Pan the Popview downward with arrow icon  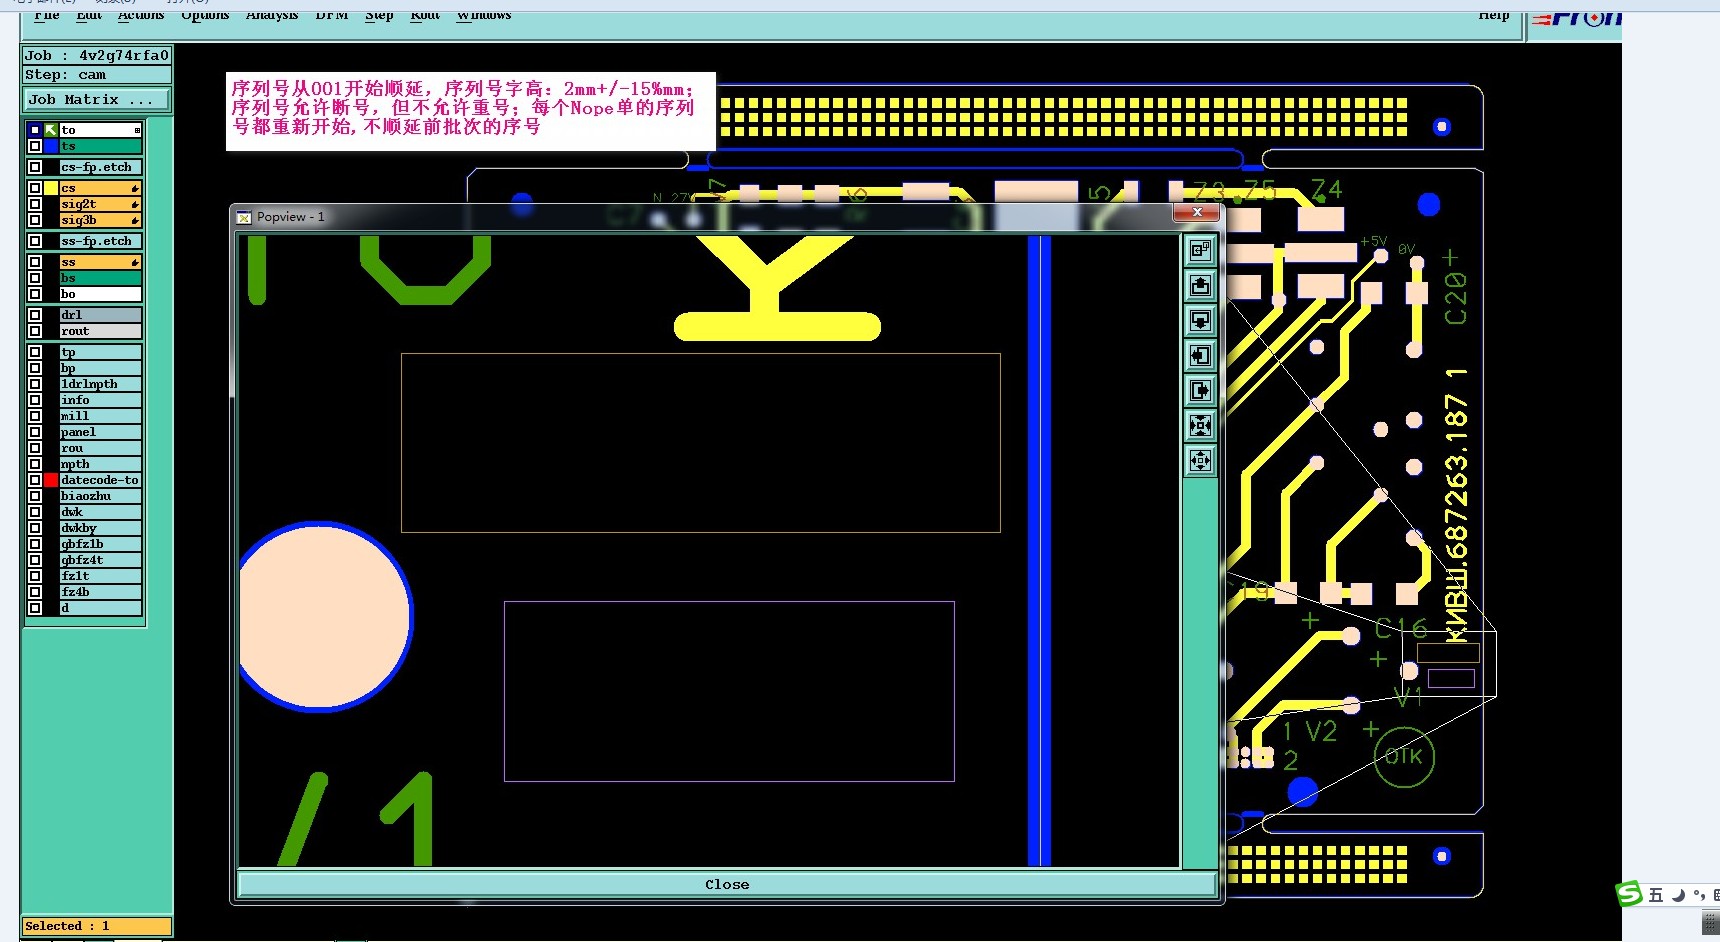tap(1200, 321)
